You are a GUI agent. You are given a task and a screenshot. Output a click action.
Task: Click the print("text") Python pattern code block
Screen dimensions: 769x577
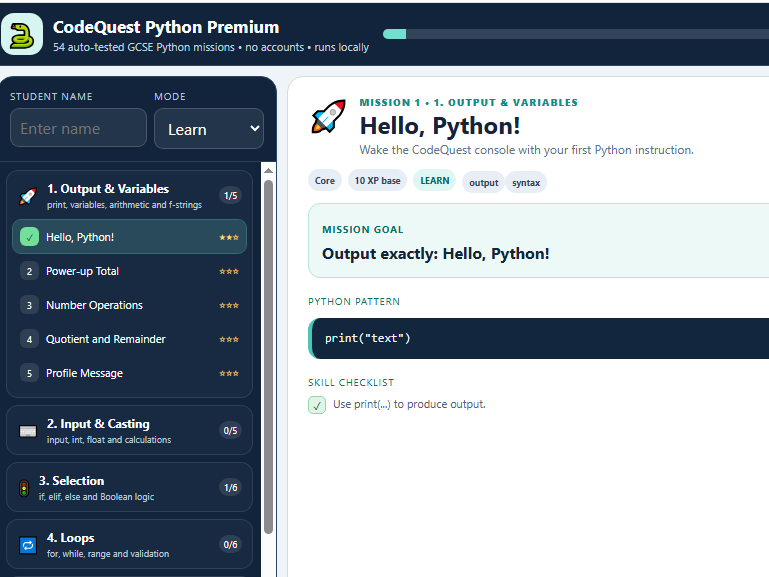pyautogui.click(x=538, y=338)
